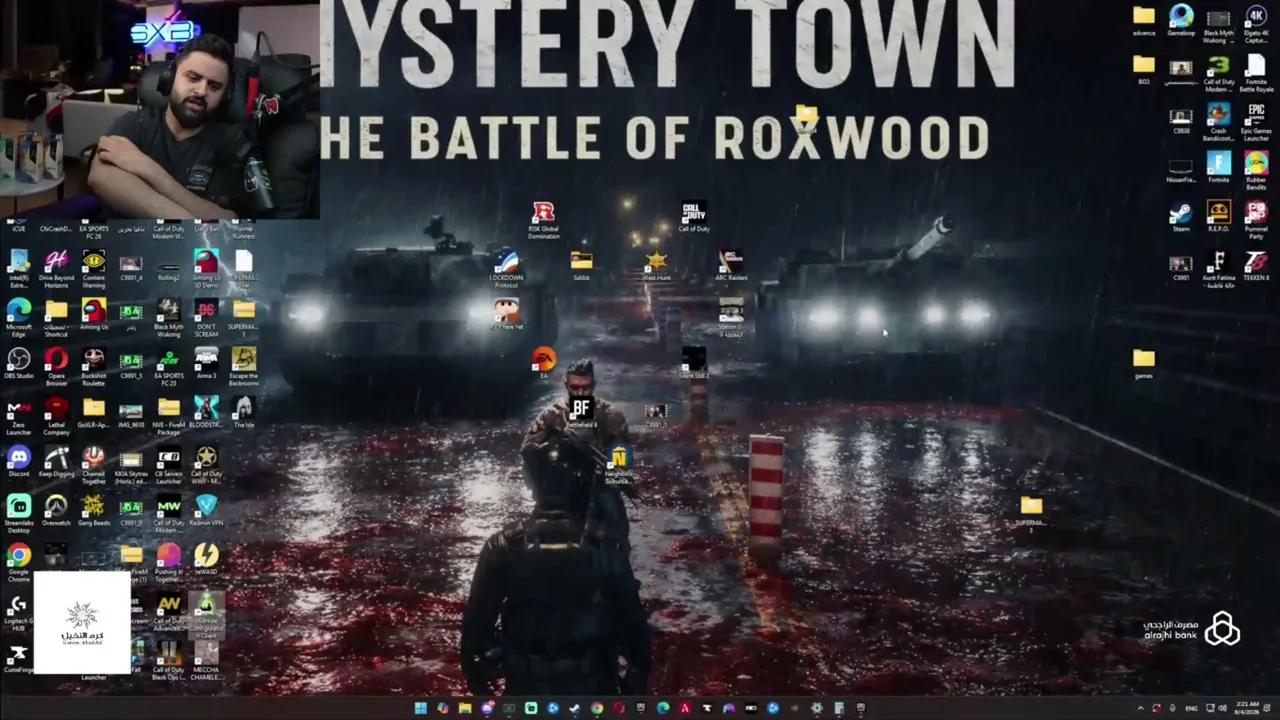Viewport: 1280px width, 720px height.
Task: Click the West Hunt desktop icon
Action: [656, 264]
